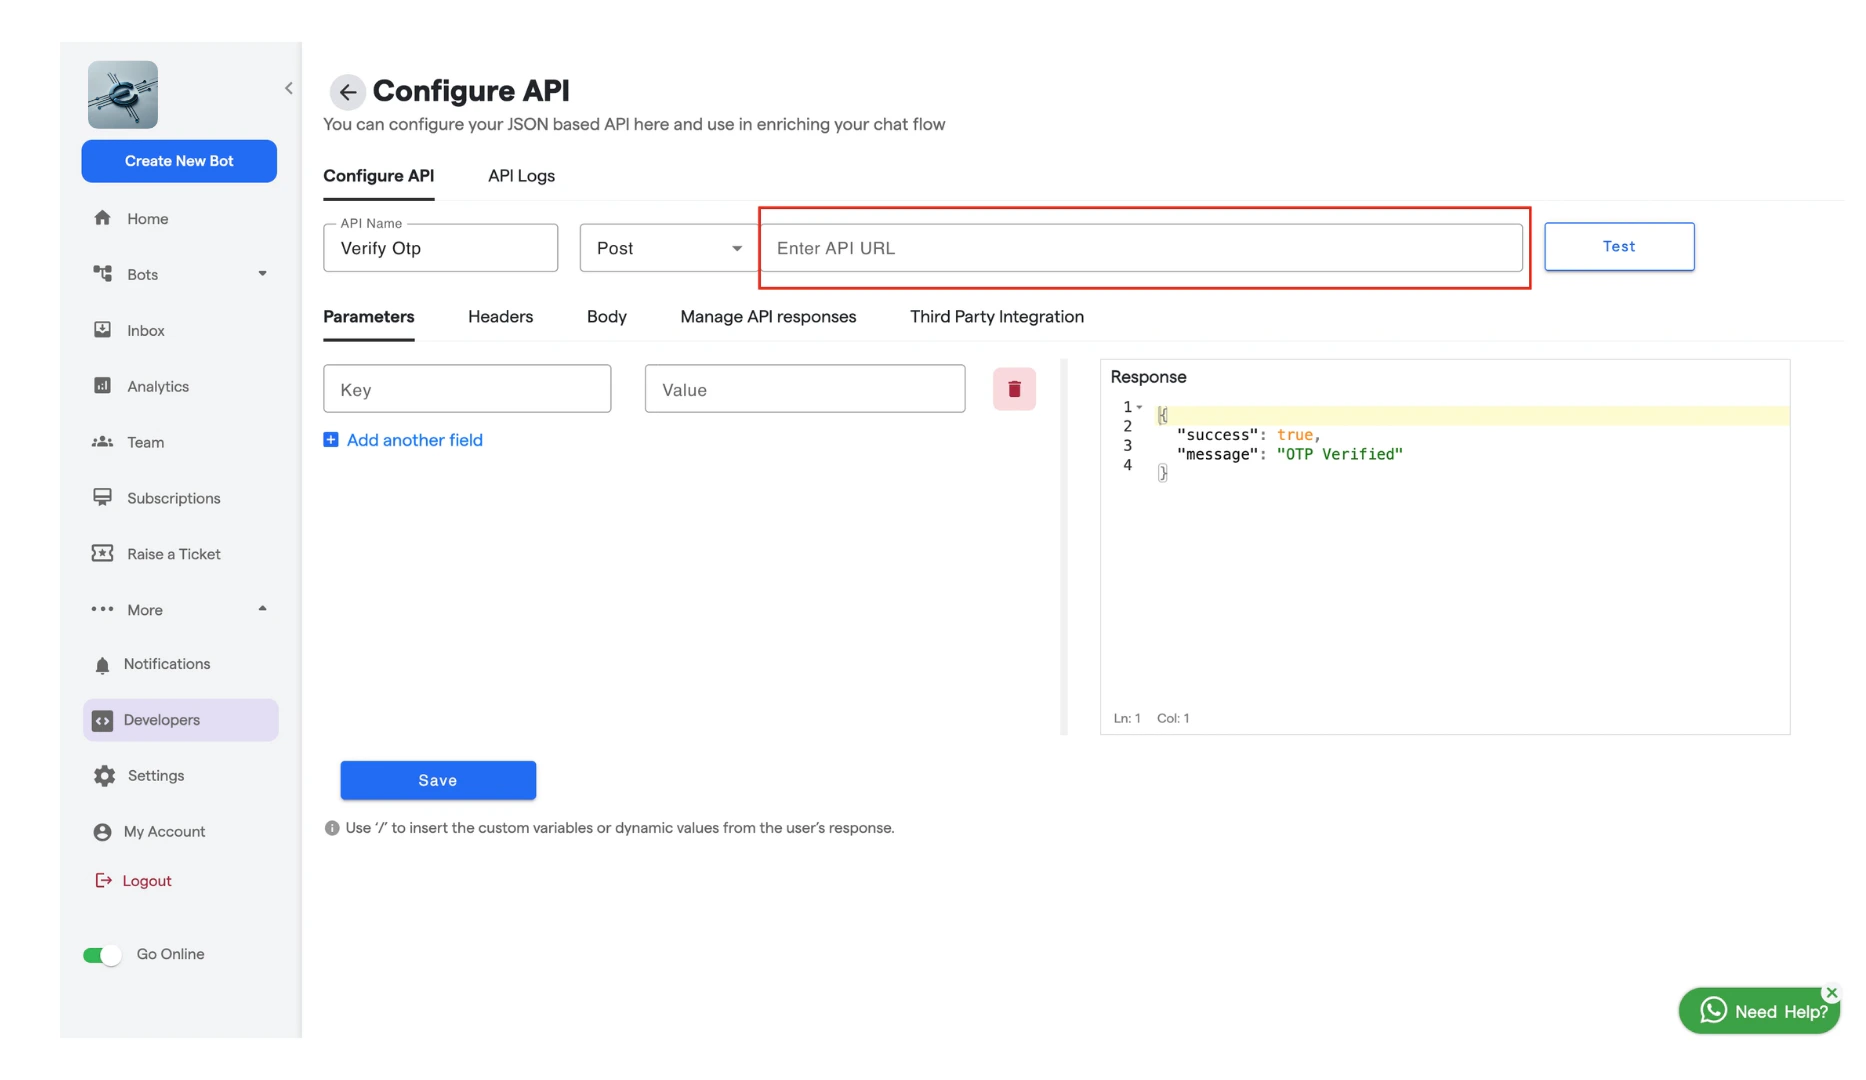This screenshot has height=1080, width=1866.
Task: Open My Account in the sidebar
Action: pyautogui.click(x=164, y=832)
